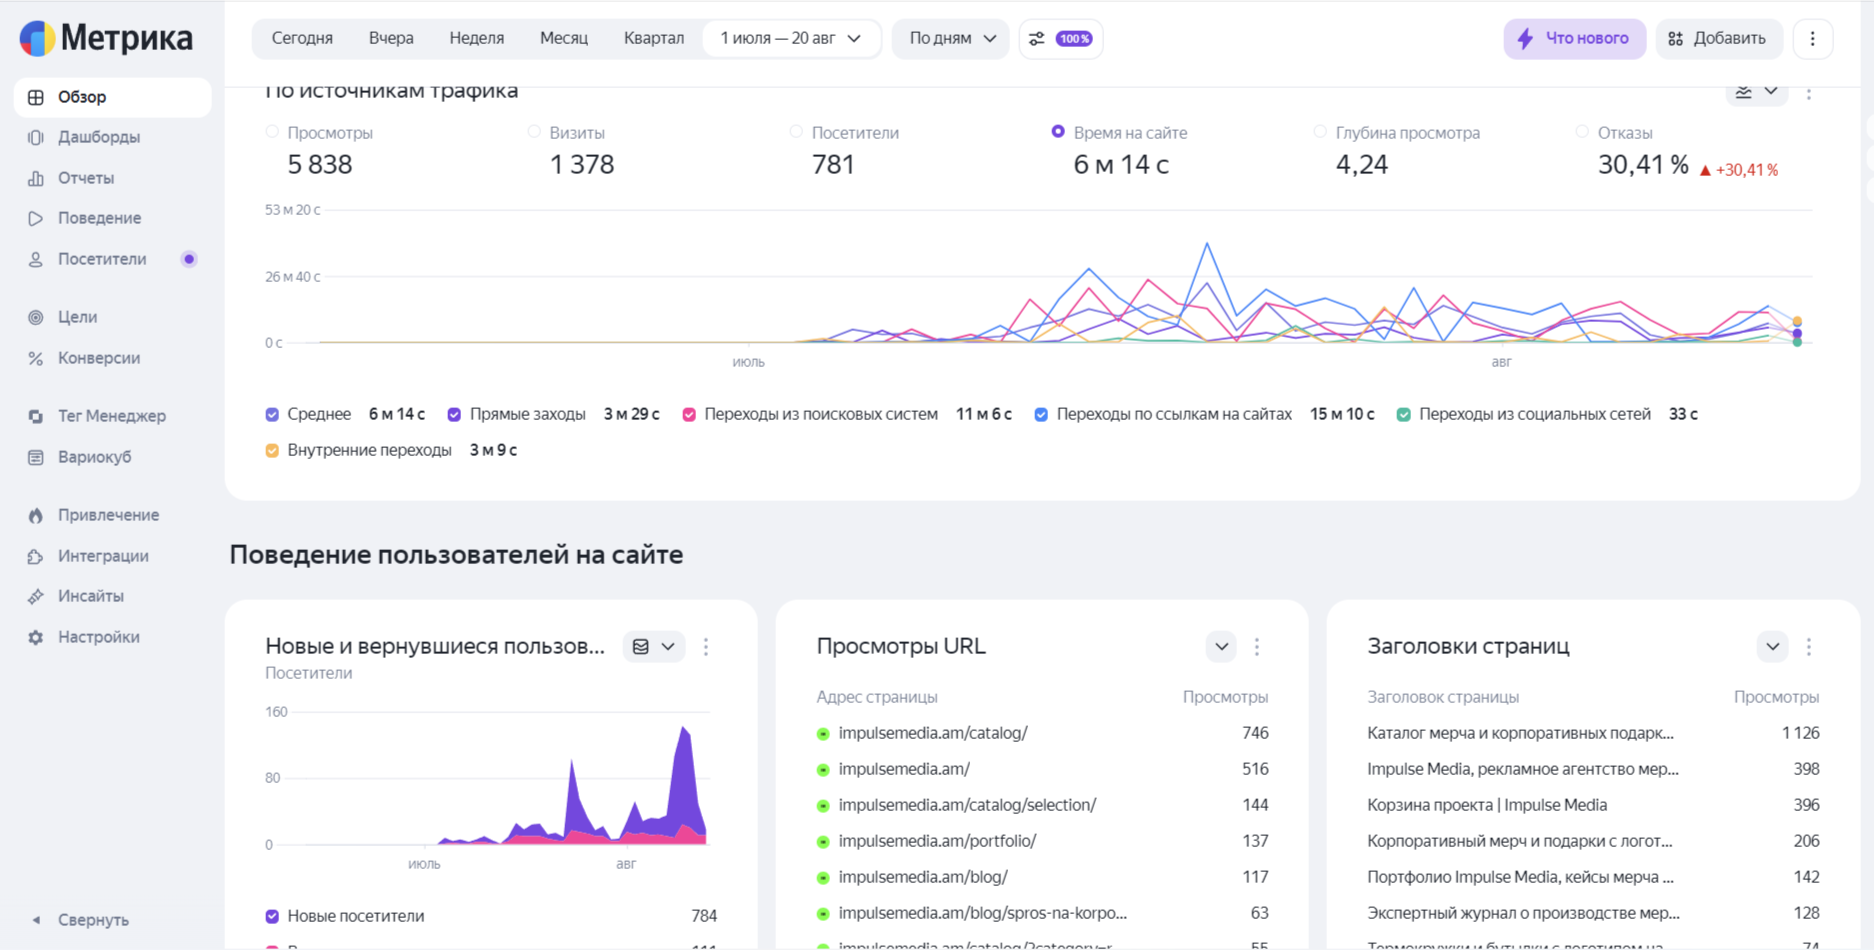Toggle the Новые посетители checkbox
The image size is (1874, 950).
(x=272, y=916)
